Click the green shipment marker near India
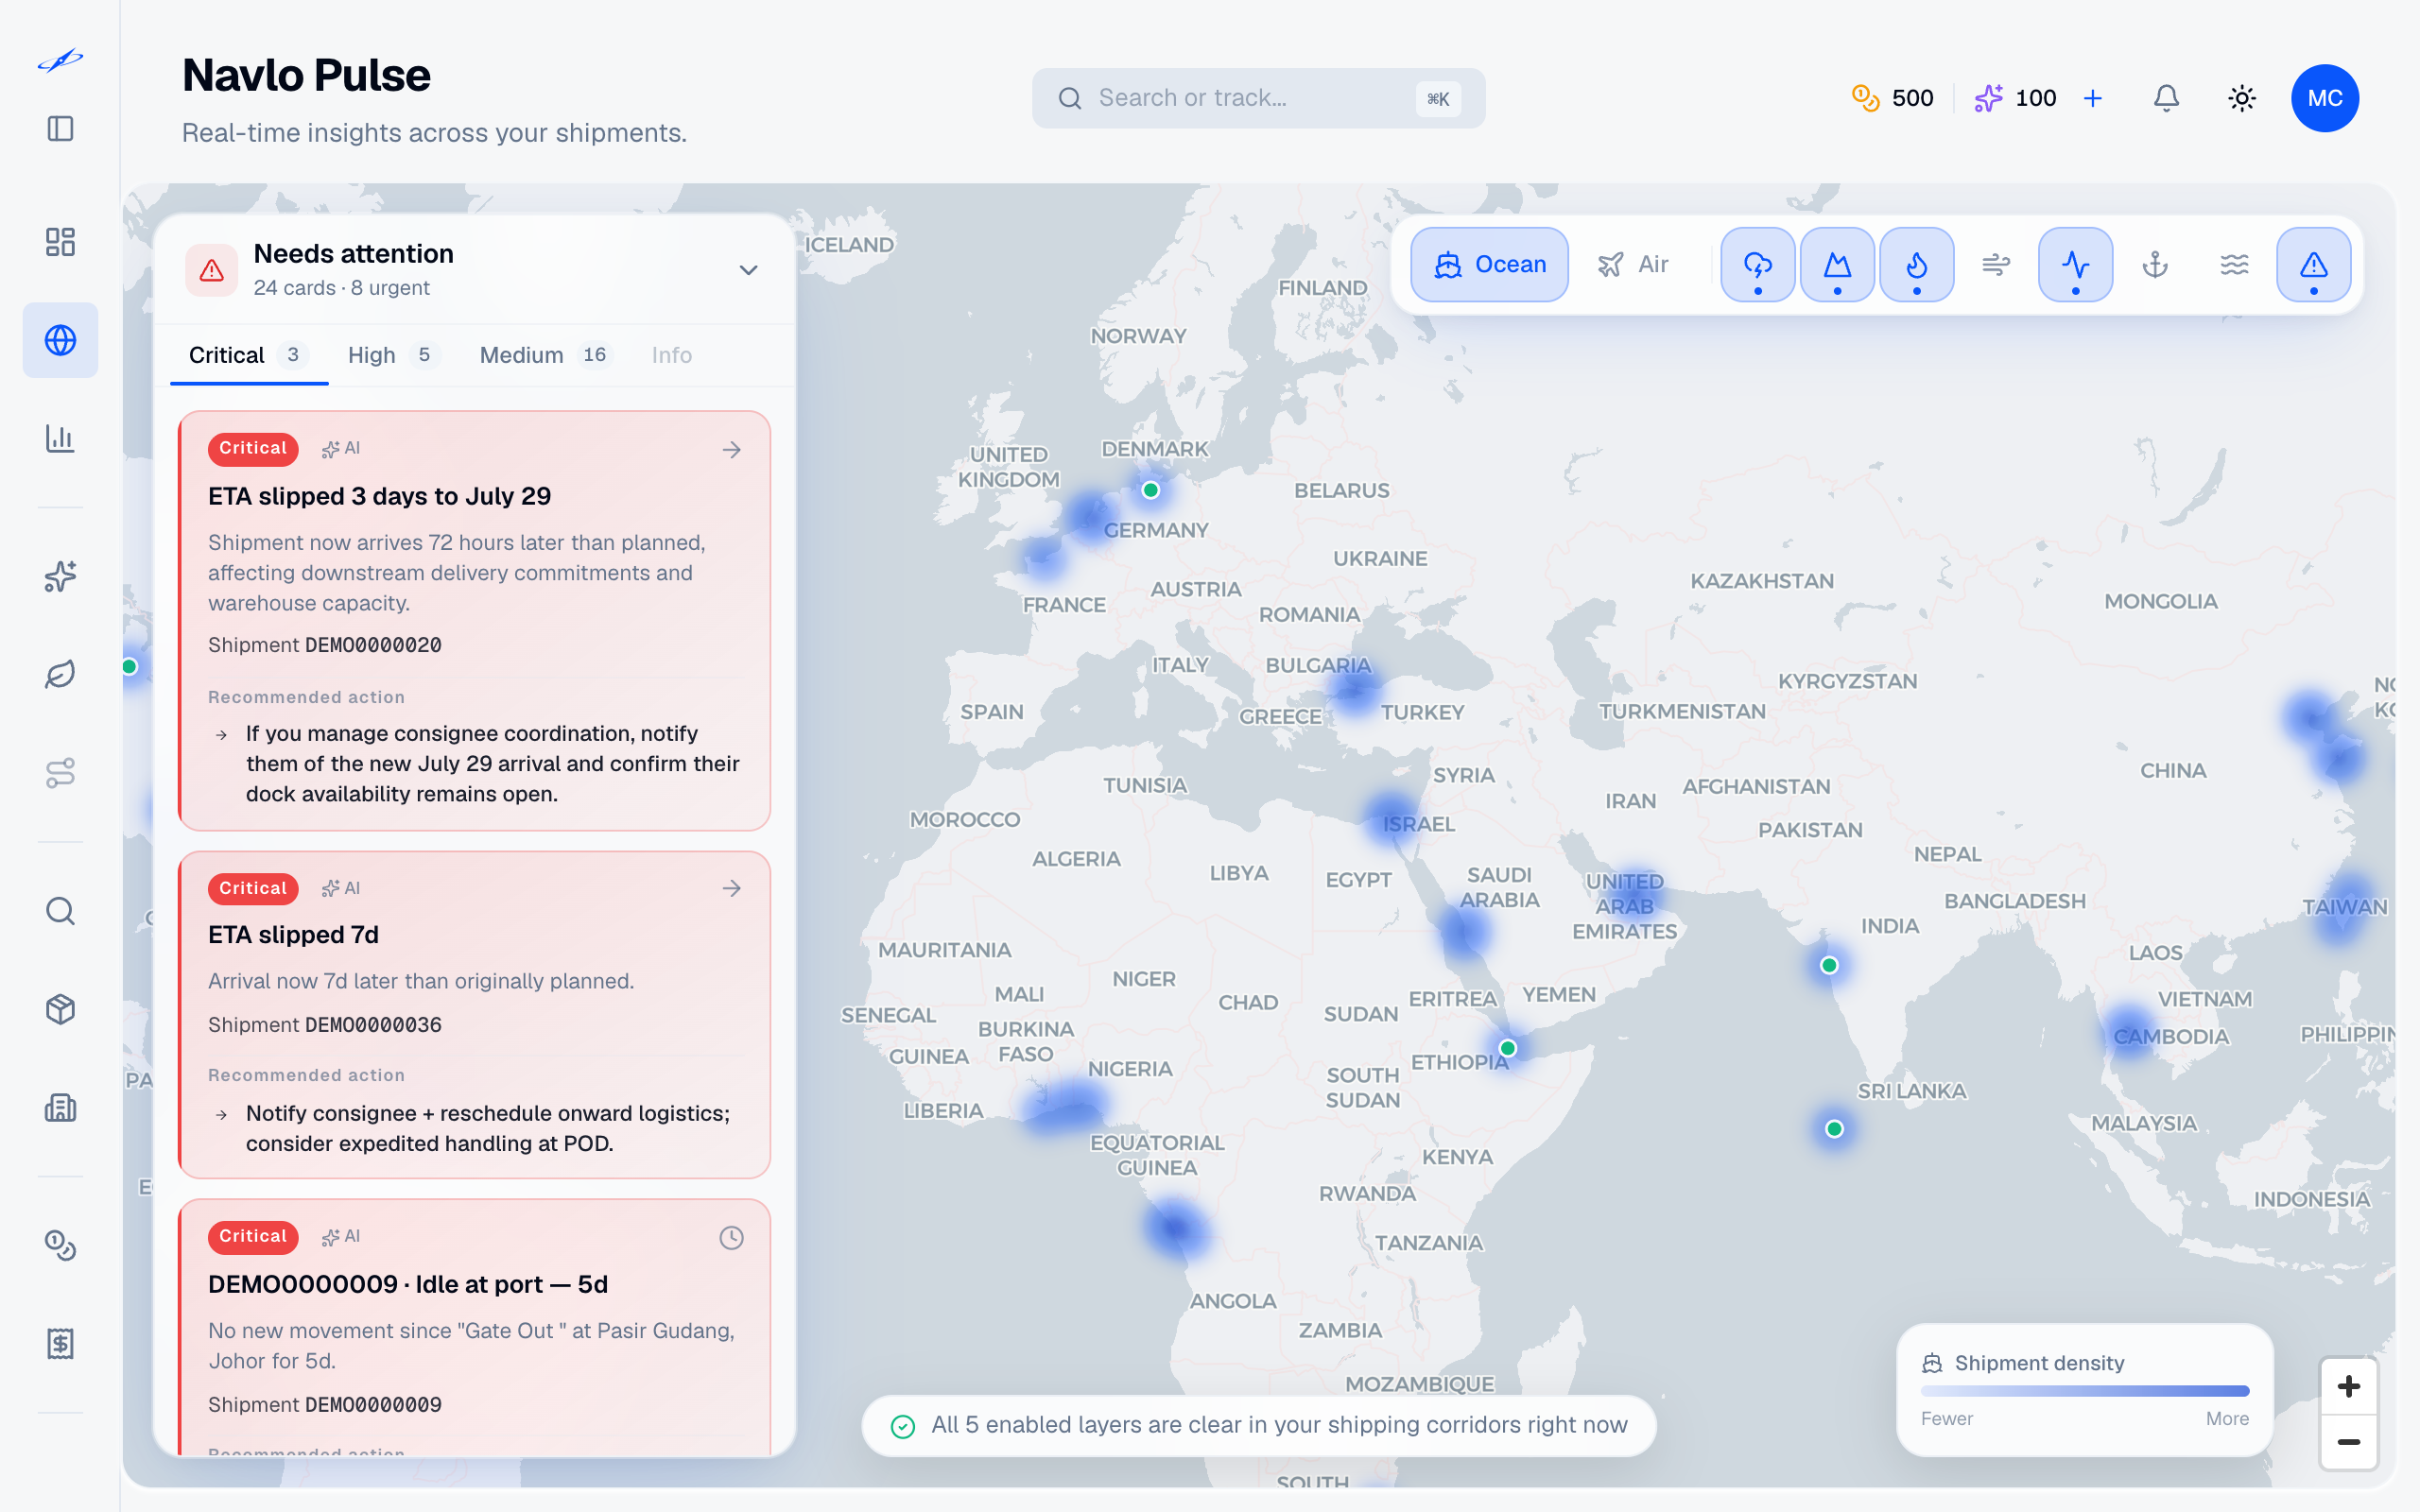Viewport: 2420px width, 1512px height. 1829,965
